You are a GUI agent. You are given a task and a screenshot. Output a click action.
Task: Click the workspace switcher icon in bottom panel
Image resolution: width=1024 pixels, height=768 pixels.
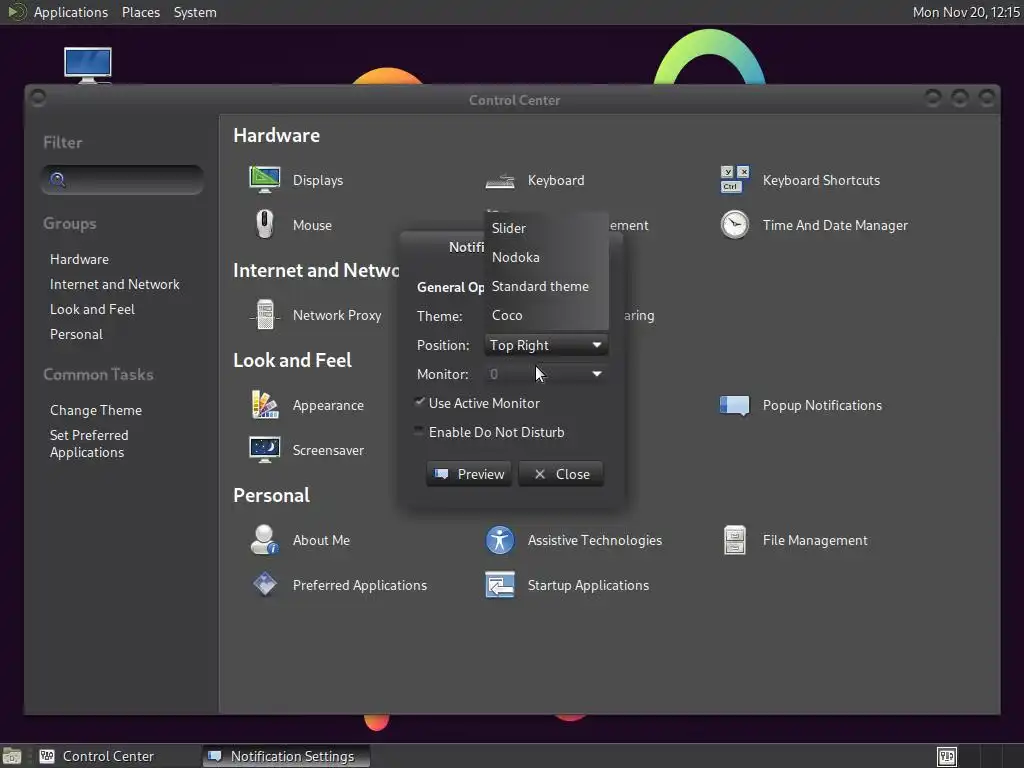click(x=946, y=756)
